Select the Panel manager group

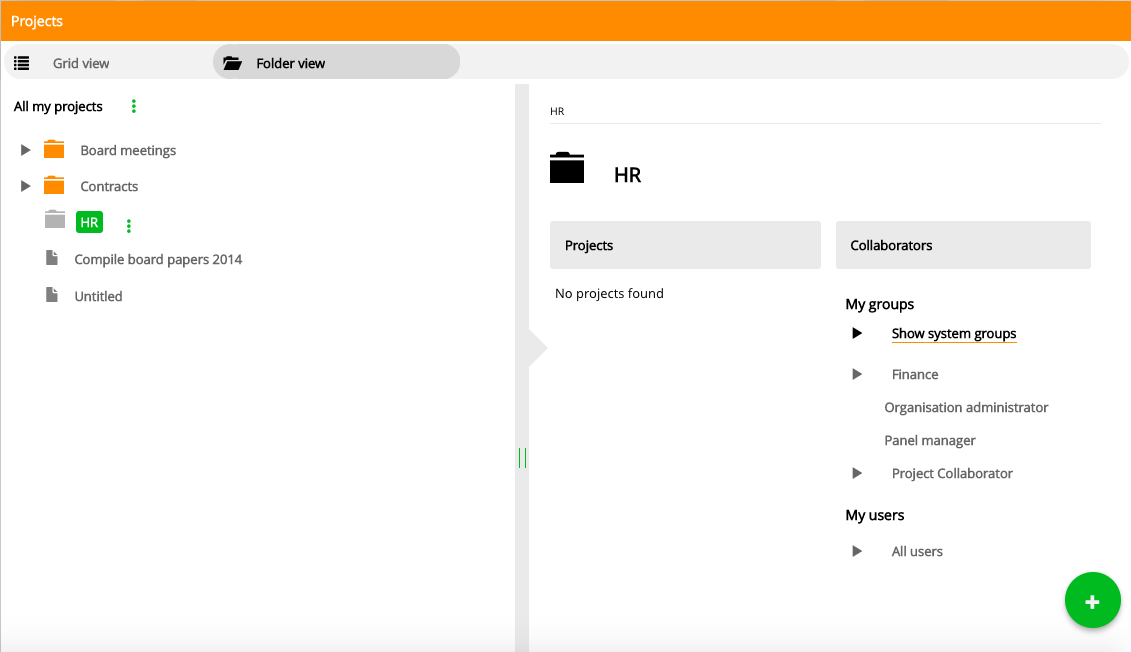coord(929,440)
